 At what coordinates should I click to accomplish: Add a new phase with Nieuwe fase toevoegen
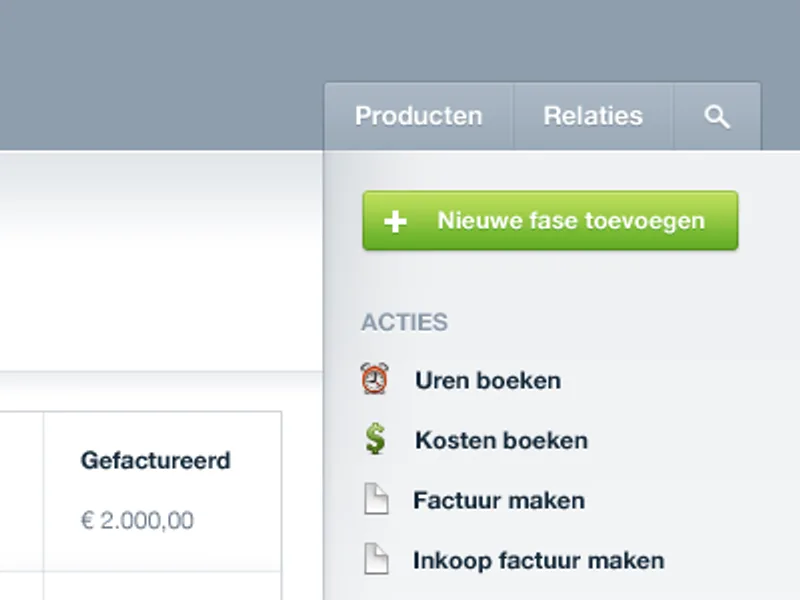coord(550,220)
